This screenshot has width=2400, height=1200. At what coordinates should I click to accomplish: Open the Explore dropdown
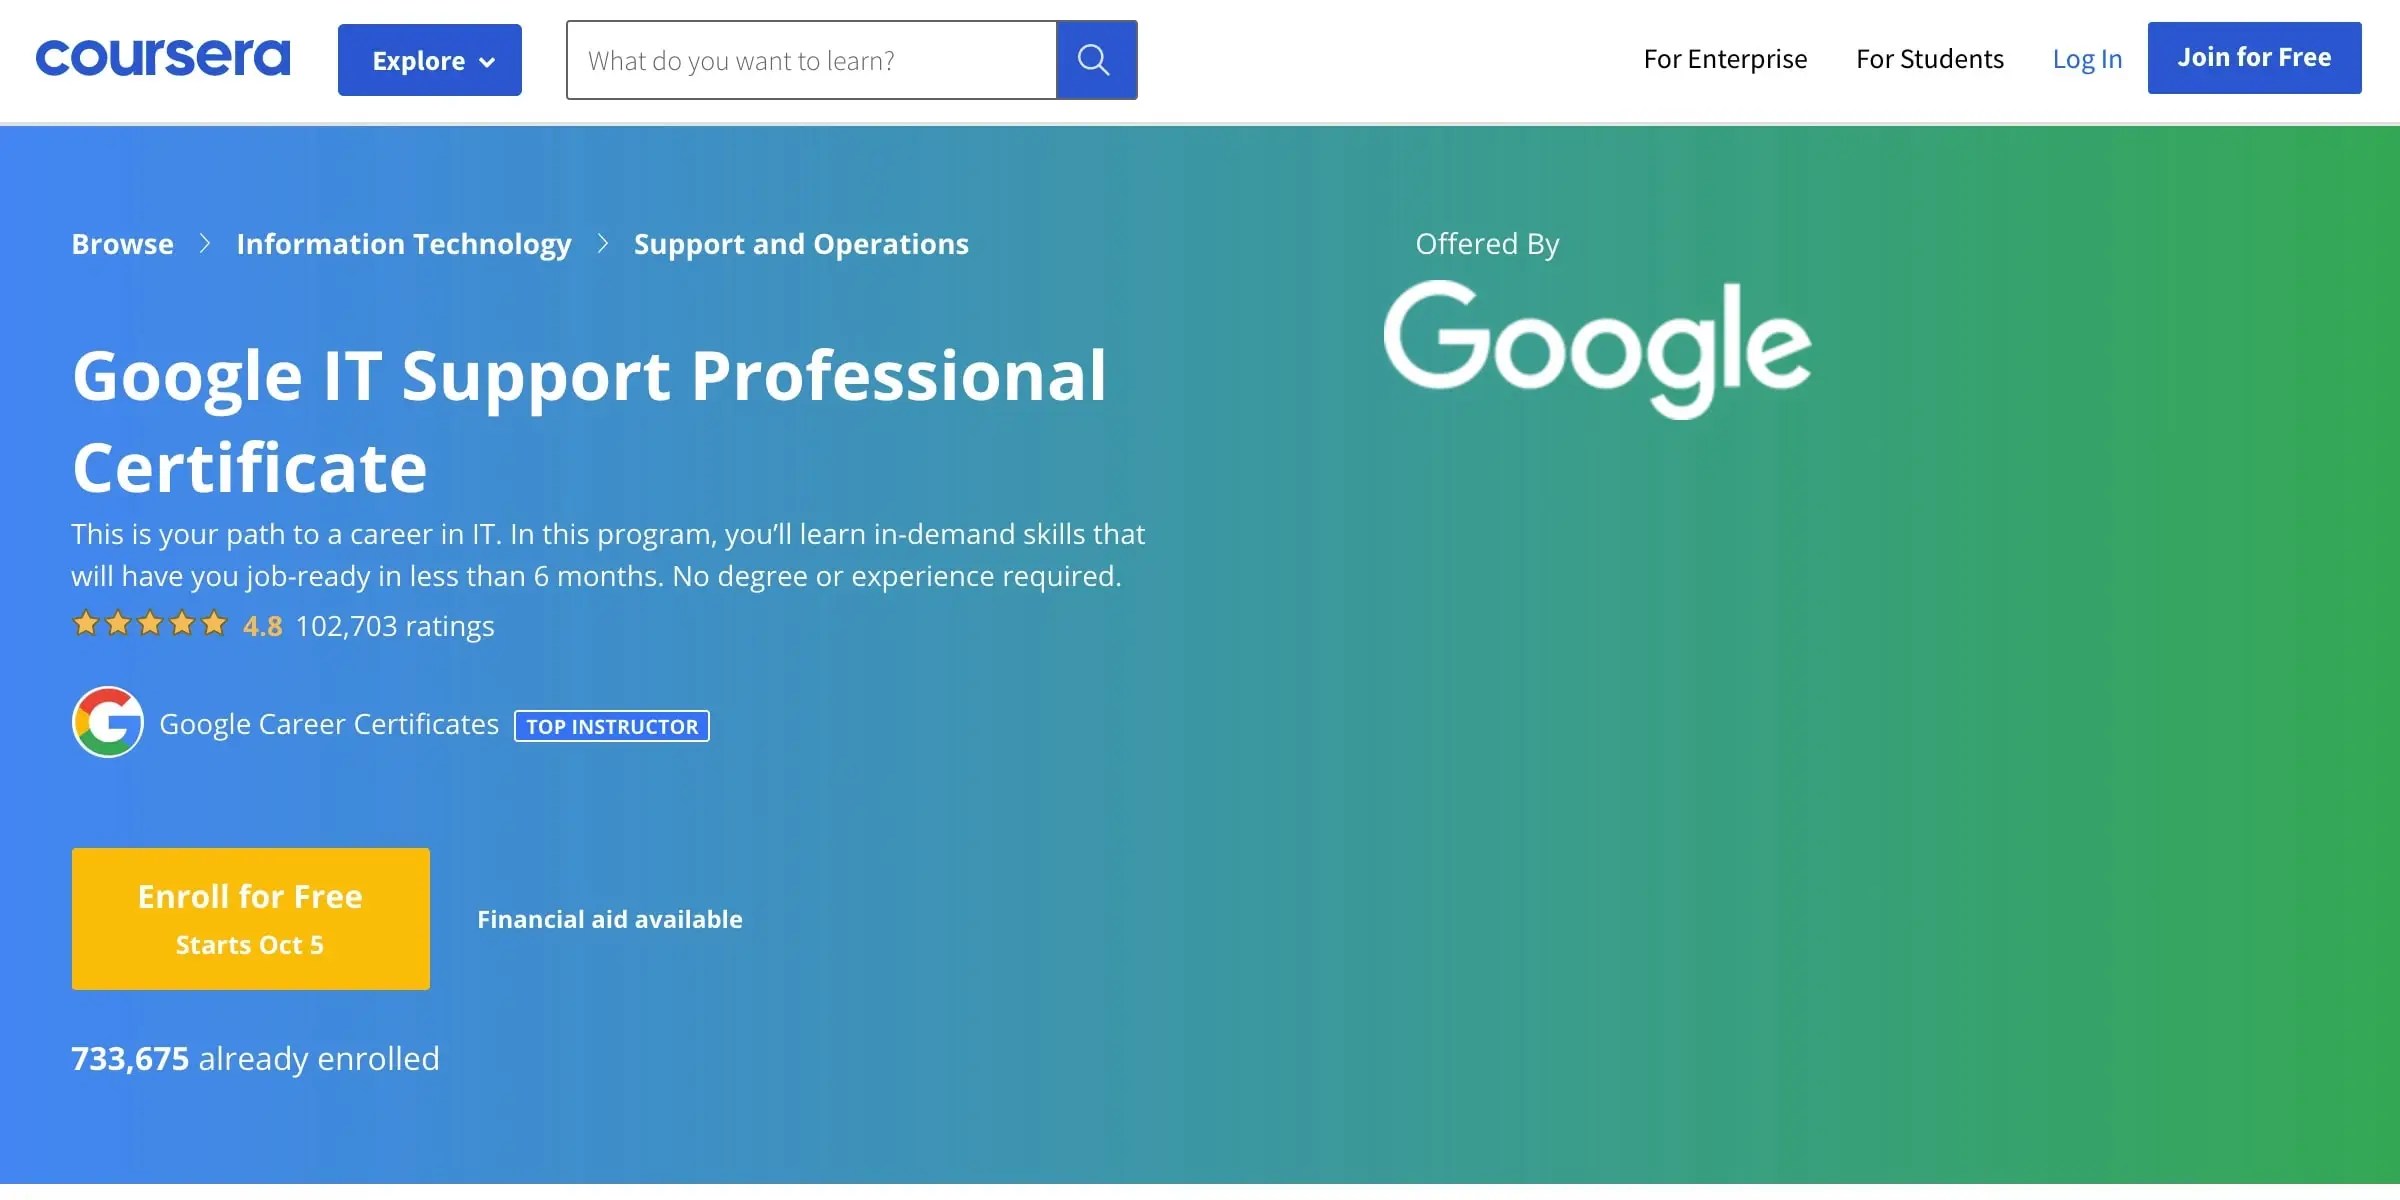(429, 59)
